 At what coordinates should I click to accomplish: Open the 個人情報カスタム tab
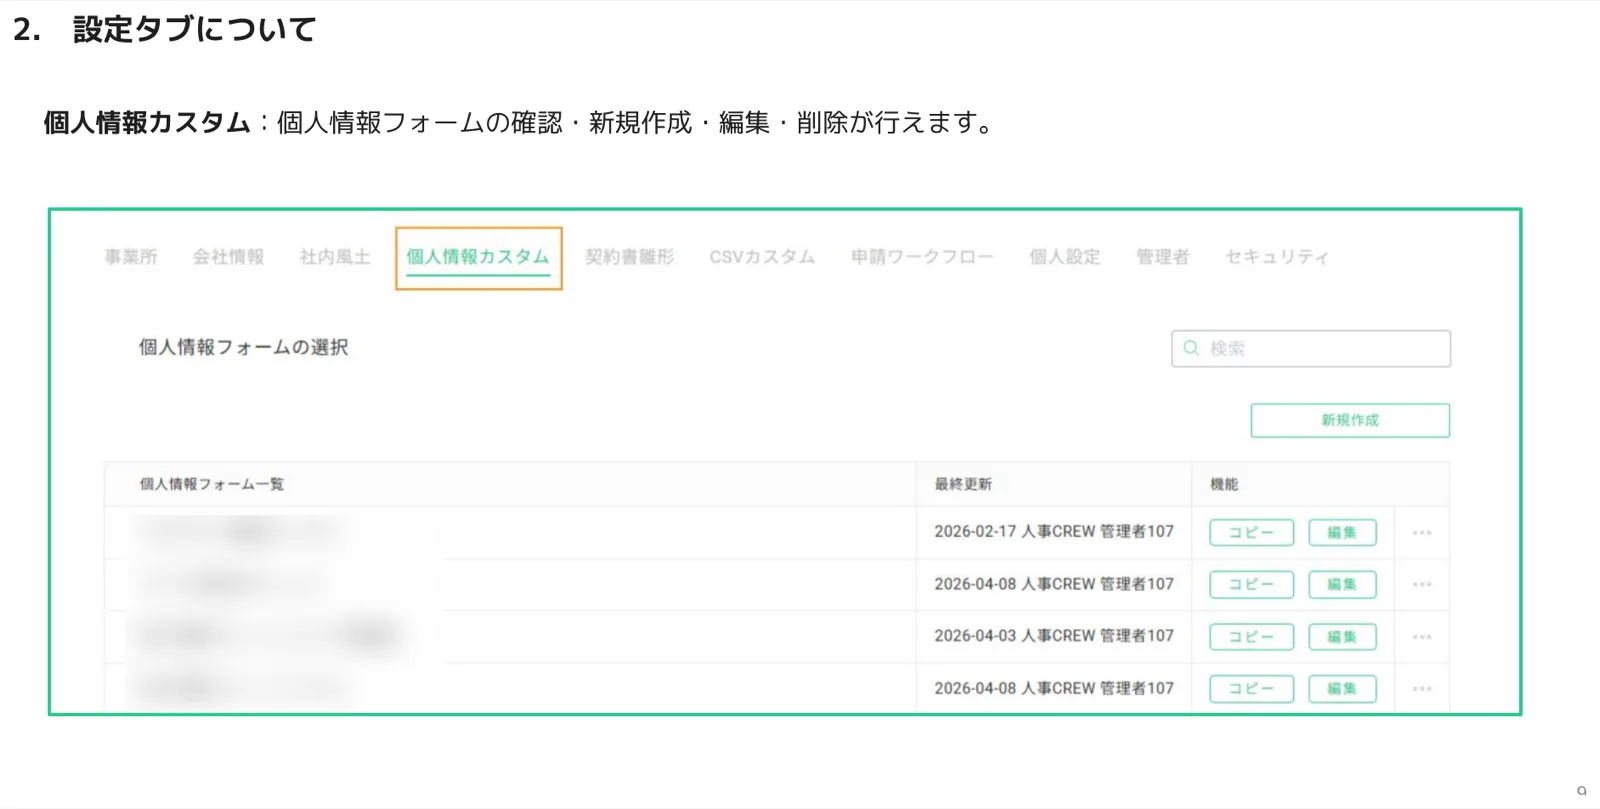[478, 257]
